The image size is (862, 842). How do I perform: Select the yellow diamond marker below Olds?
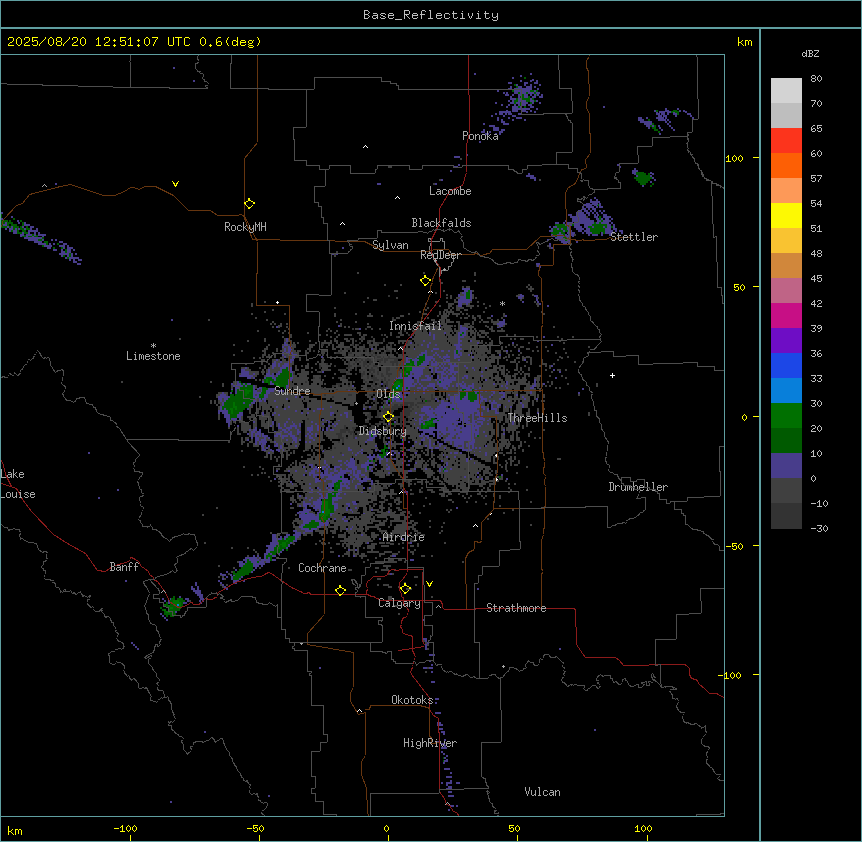tap(388, 417)
